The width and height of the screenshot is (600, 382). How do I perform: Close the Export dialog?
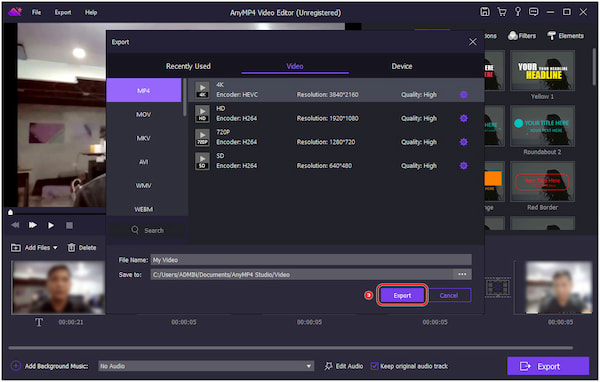click(x=473, y=42)
